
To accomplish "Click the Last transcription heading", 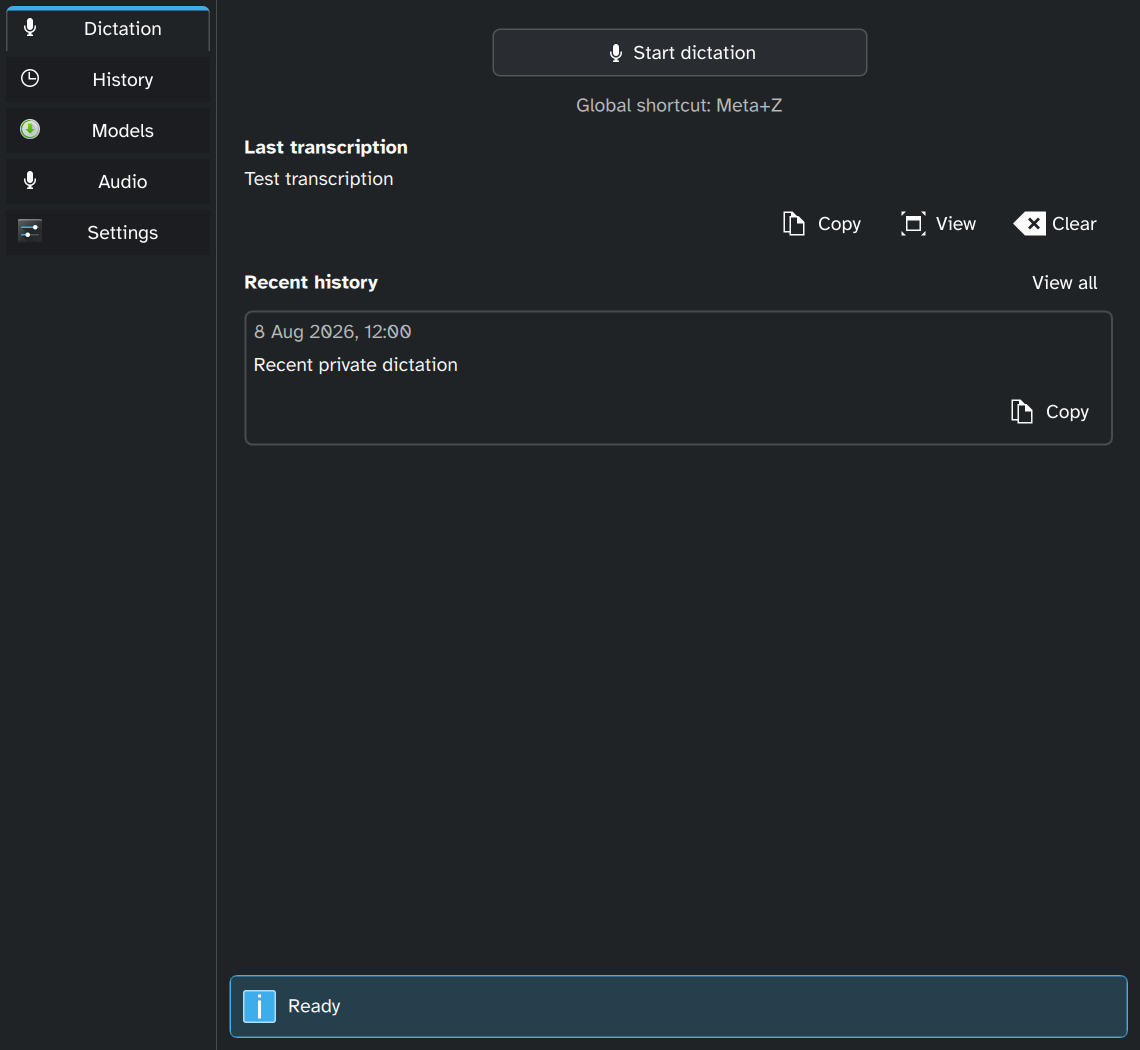I will (326, 148).
